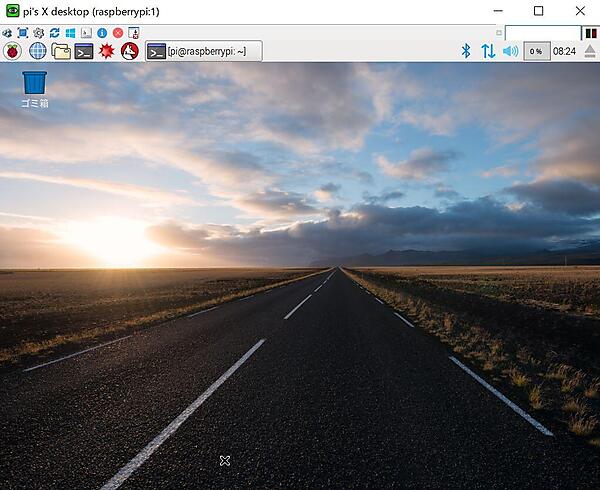Open VNC viewer settings gear icon

pos(39,33)
